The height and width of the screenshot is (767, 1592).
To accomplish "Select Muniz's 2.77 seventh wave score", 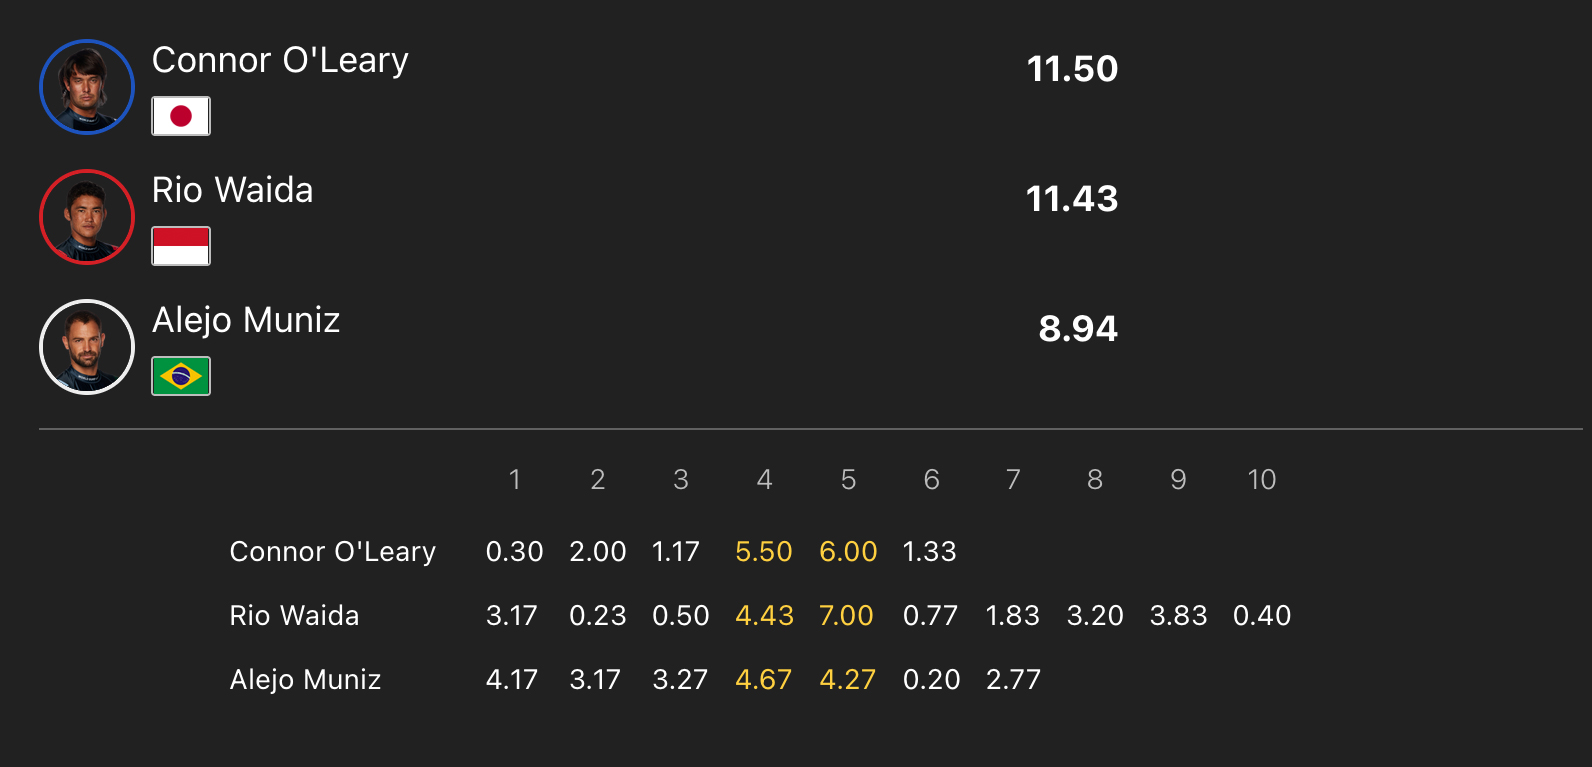I will coord(1013,680).
